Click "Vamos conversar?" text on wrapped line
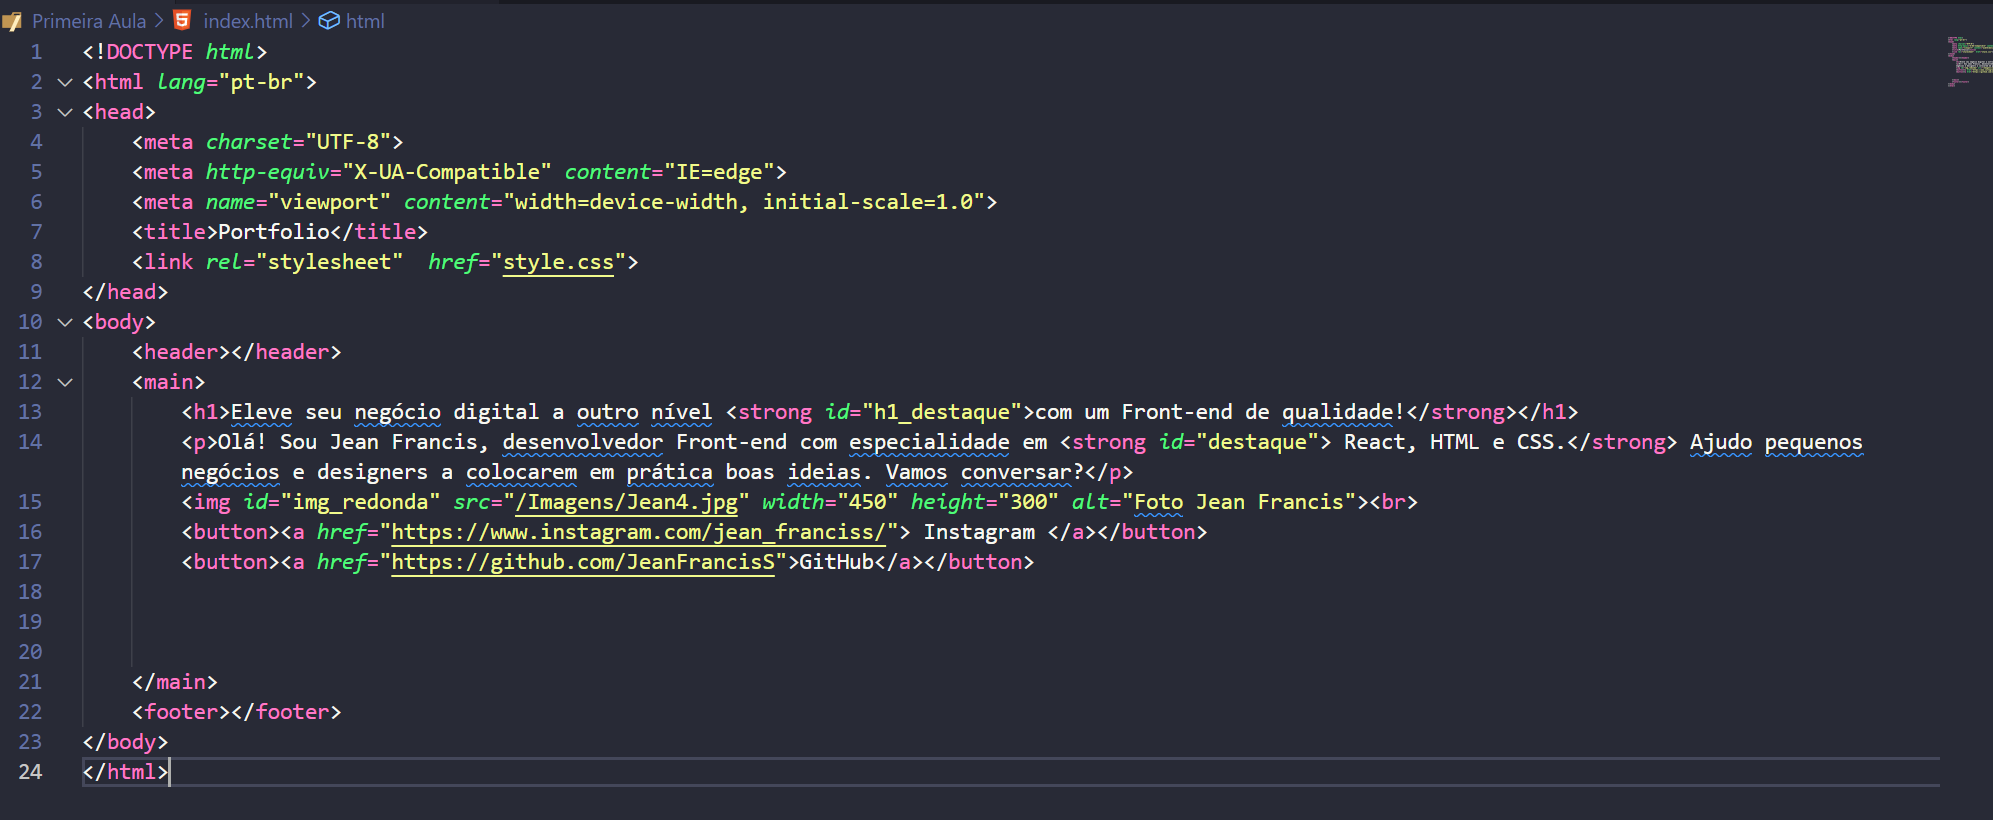 click(984, 472)
